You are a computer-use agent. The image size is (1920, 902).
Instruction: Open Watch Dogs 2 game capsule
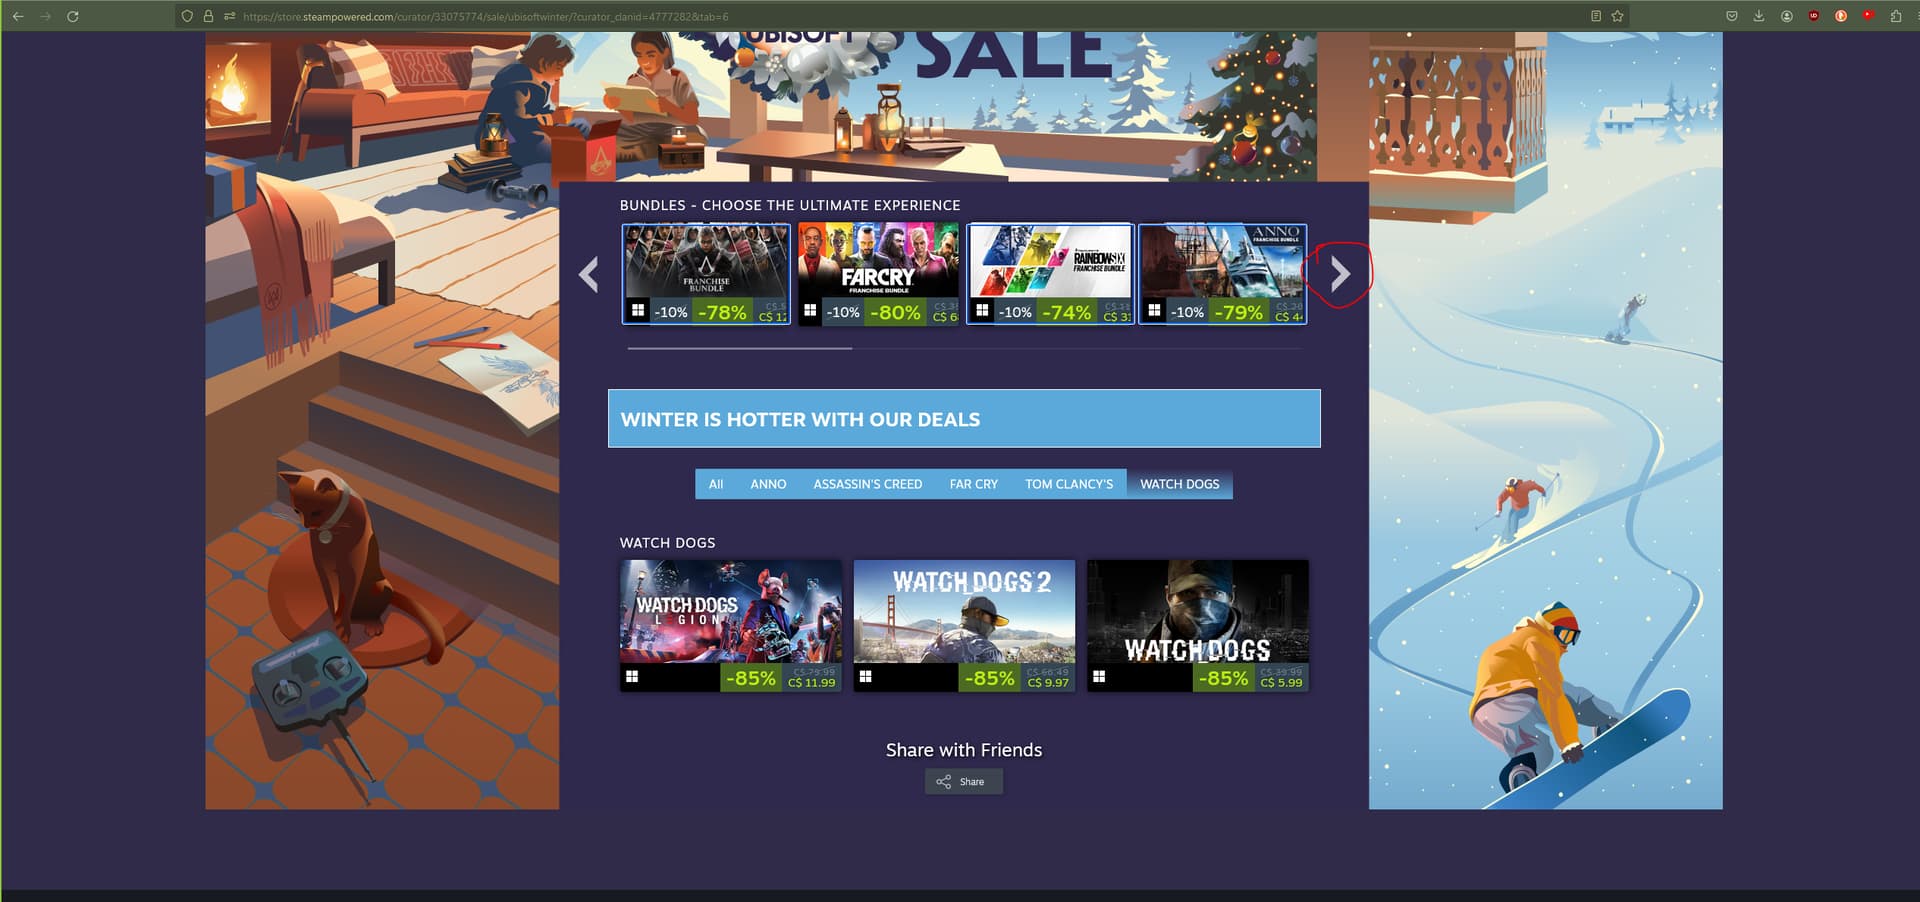coord(964,626)
